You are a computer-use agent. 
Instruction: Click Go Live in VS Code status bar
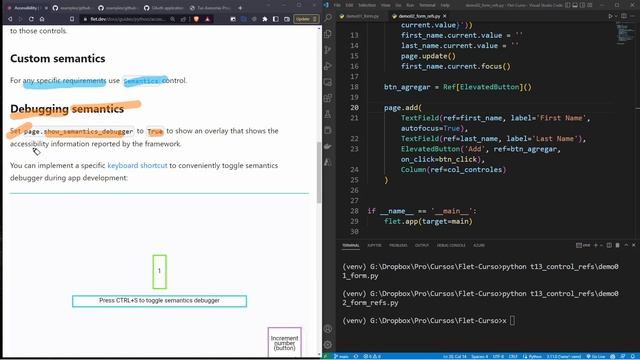[x=596, y=356]
